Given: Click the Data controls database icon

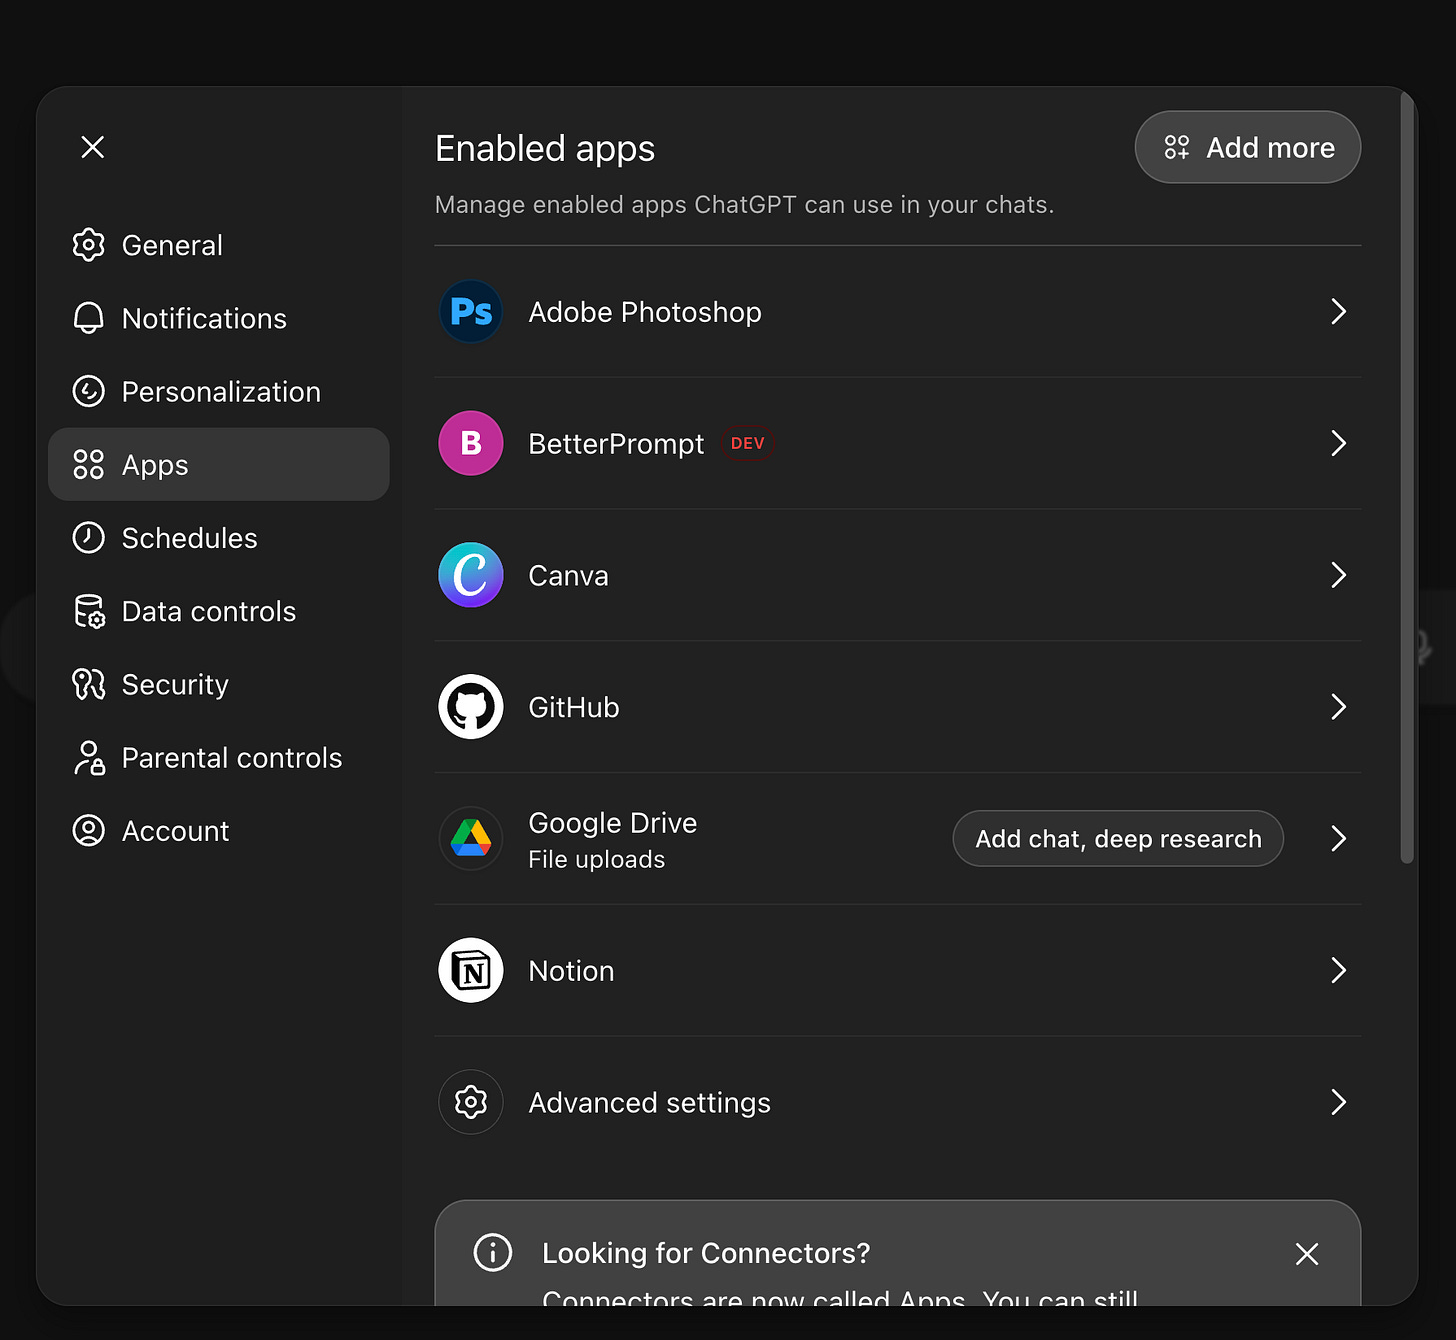Looking at the screenshot, I should click(x=89, y=611).
